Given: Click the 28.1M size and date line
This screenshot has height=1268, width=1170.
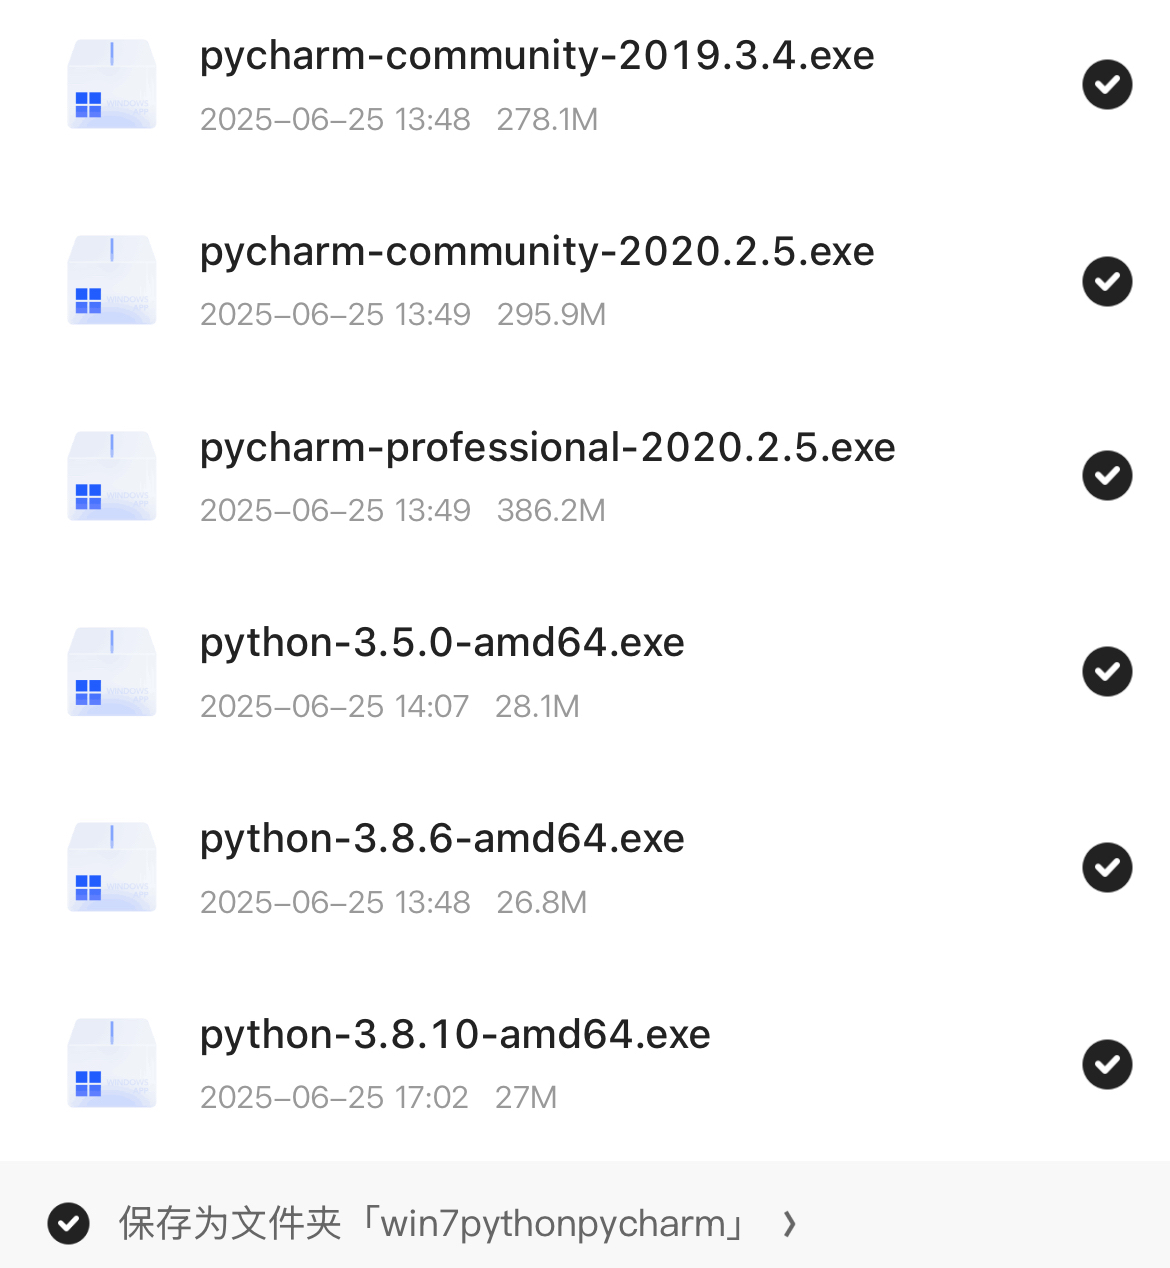Looking at the screenshot, I should 390,706.
